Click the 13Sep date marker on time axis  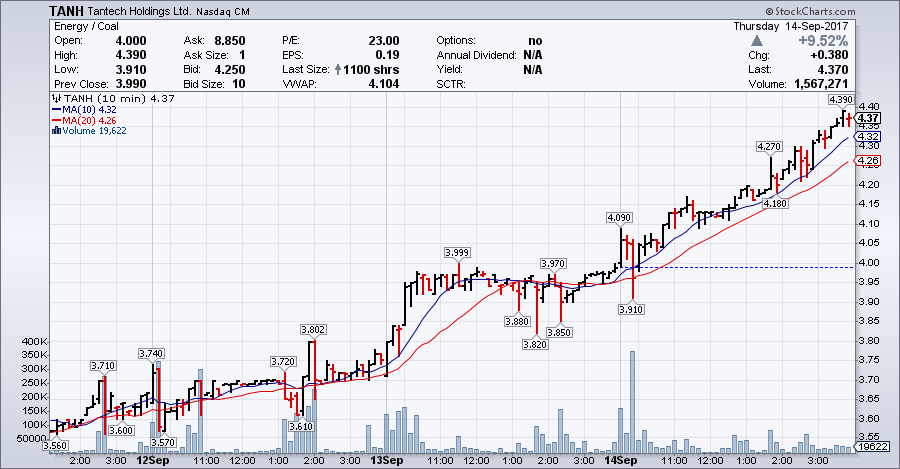(386, 461)
